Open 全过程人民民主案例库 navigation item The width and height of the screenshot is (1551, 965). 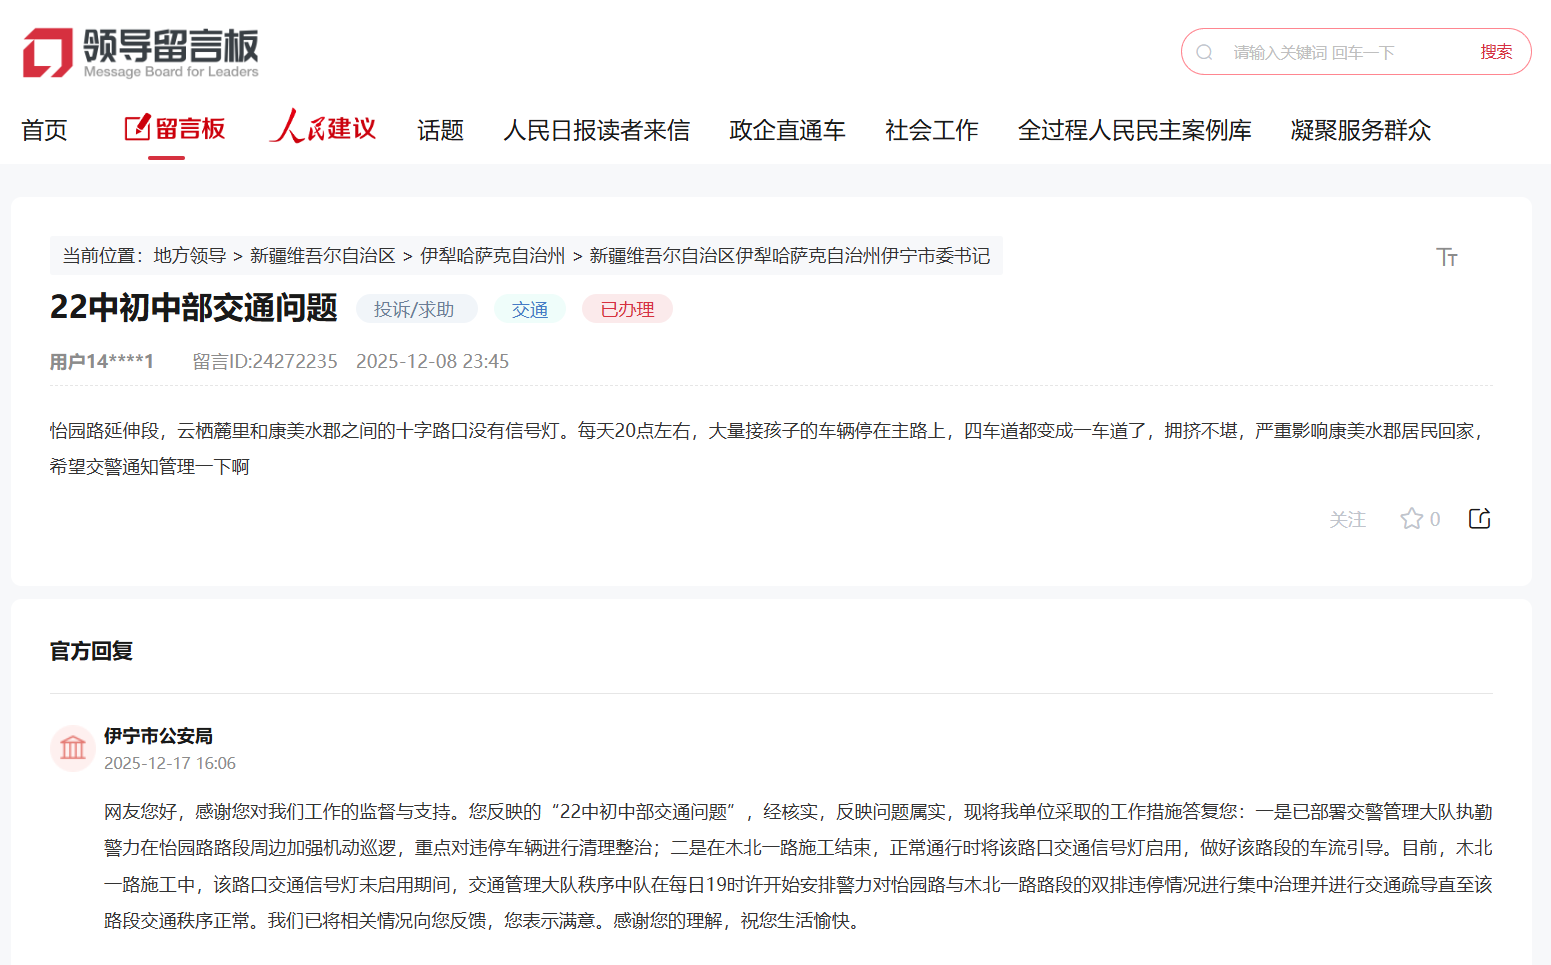(1134, 130)
